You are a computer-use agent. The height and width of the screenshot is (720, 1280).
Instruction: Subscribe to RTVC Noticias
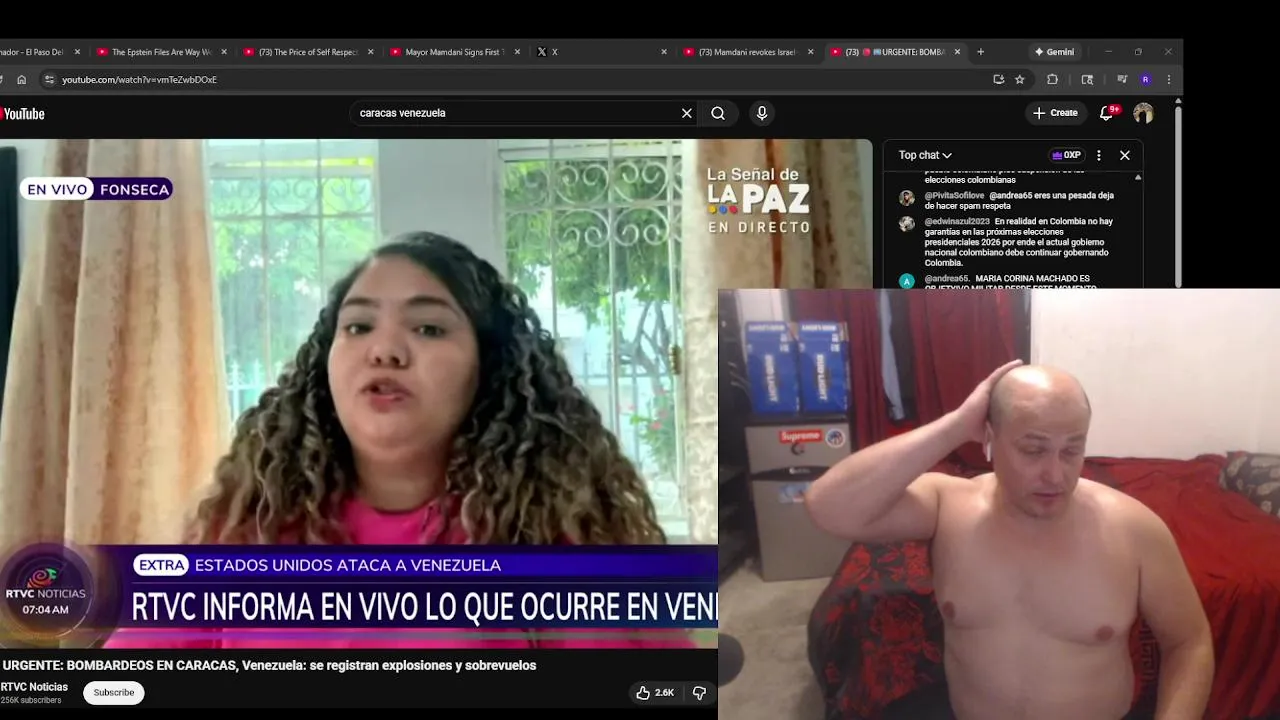click(114, 693)
